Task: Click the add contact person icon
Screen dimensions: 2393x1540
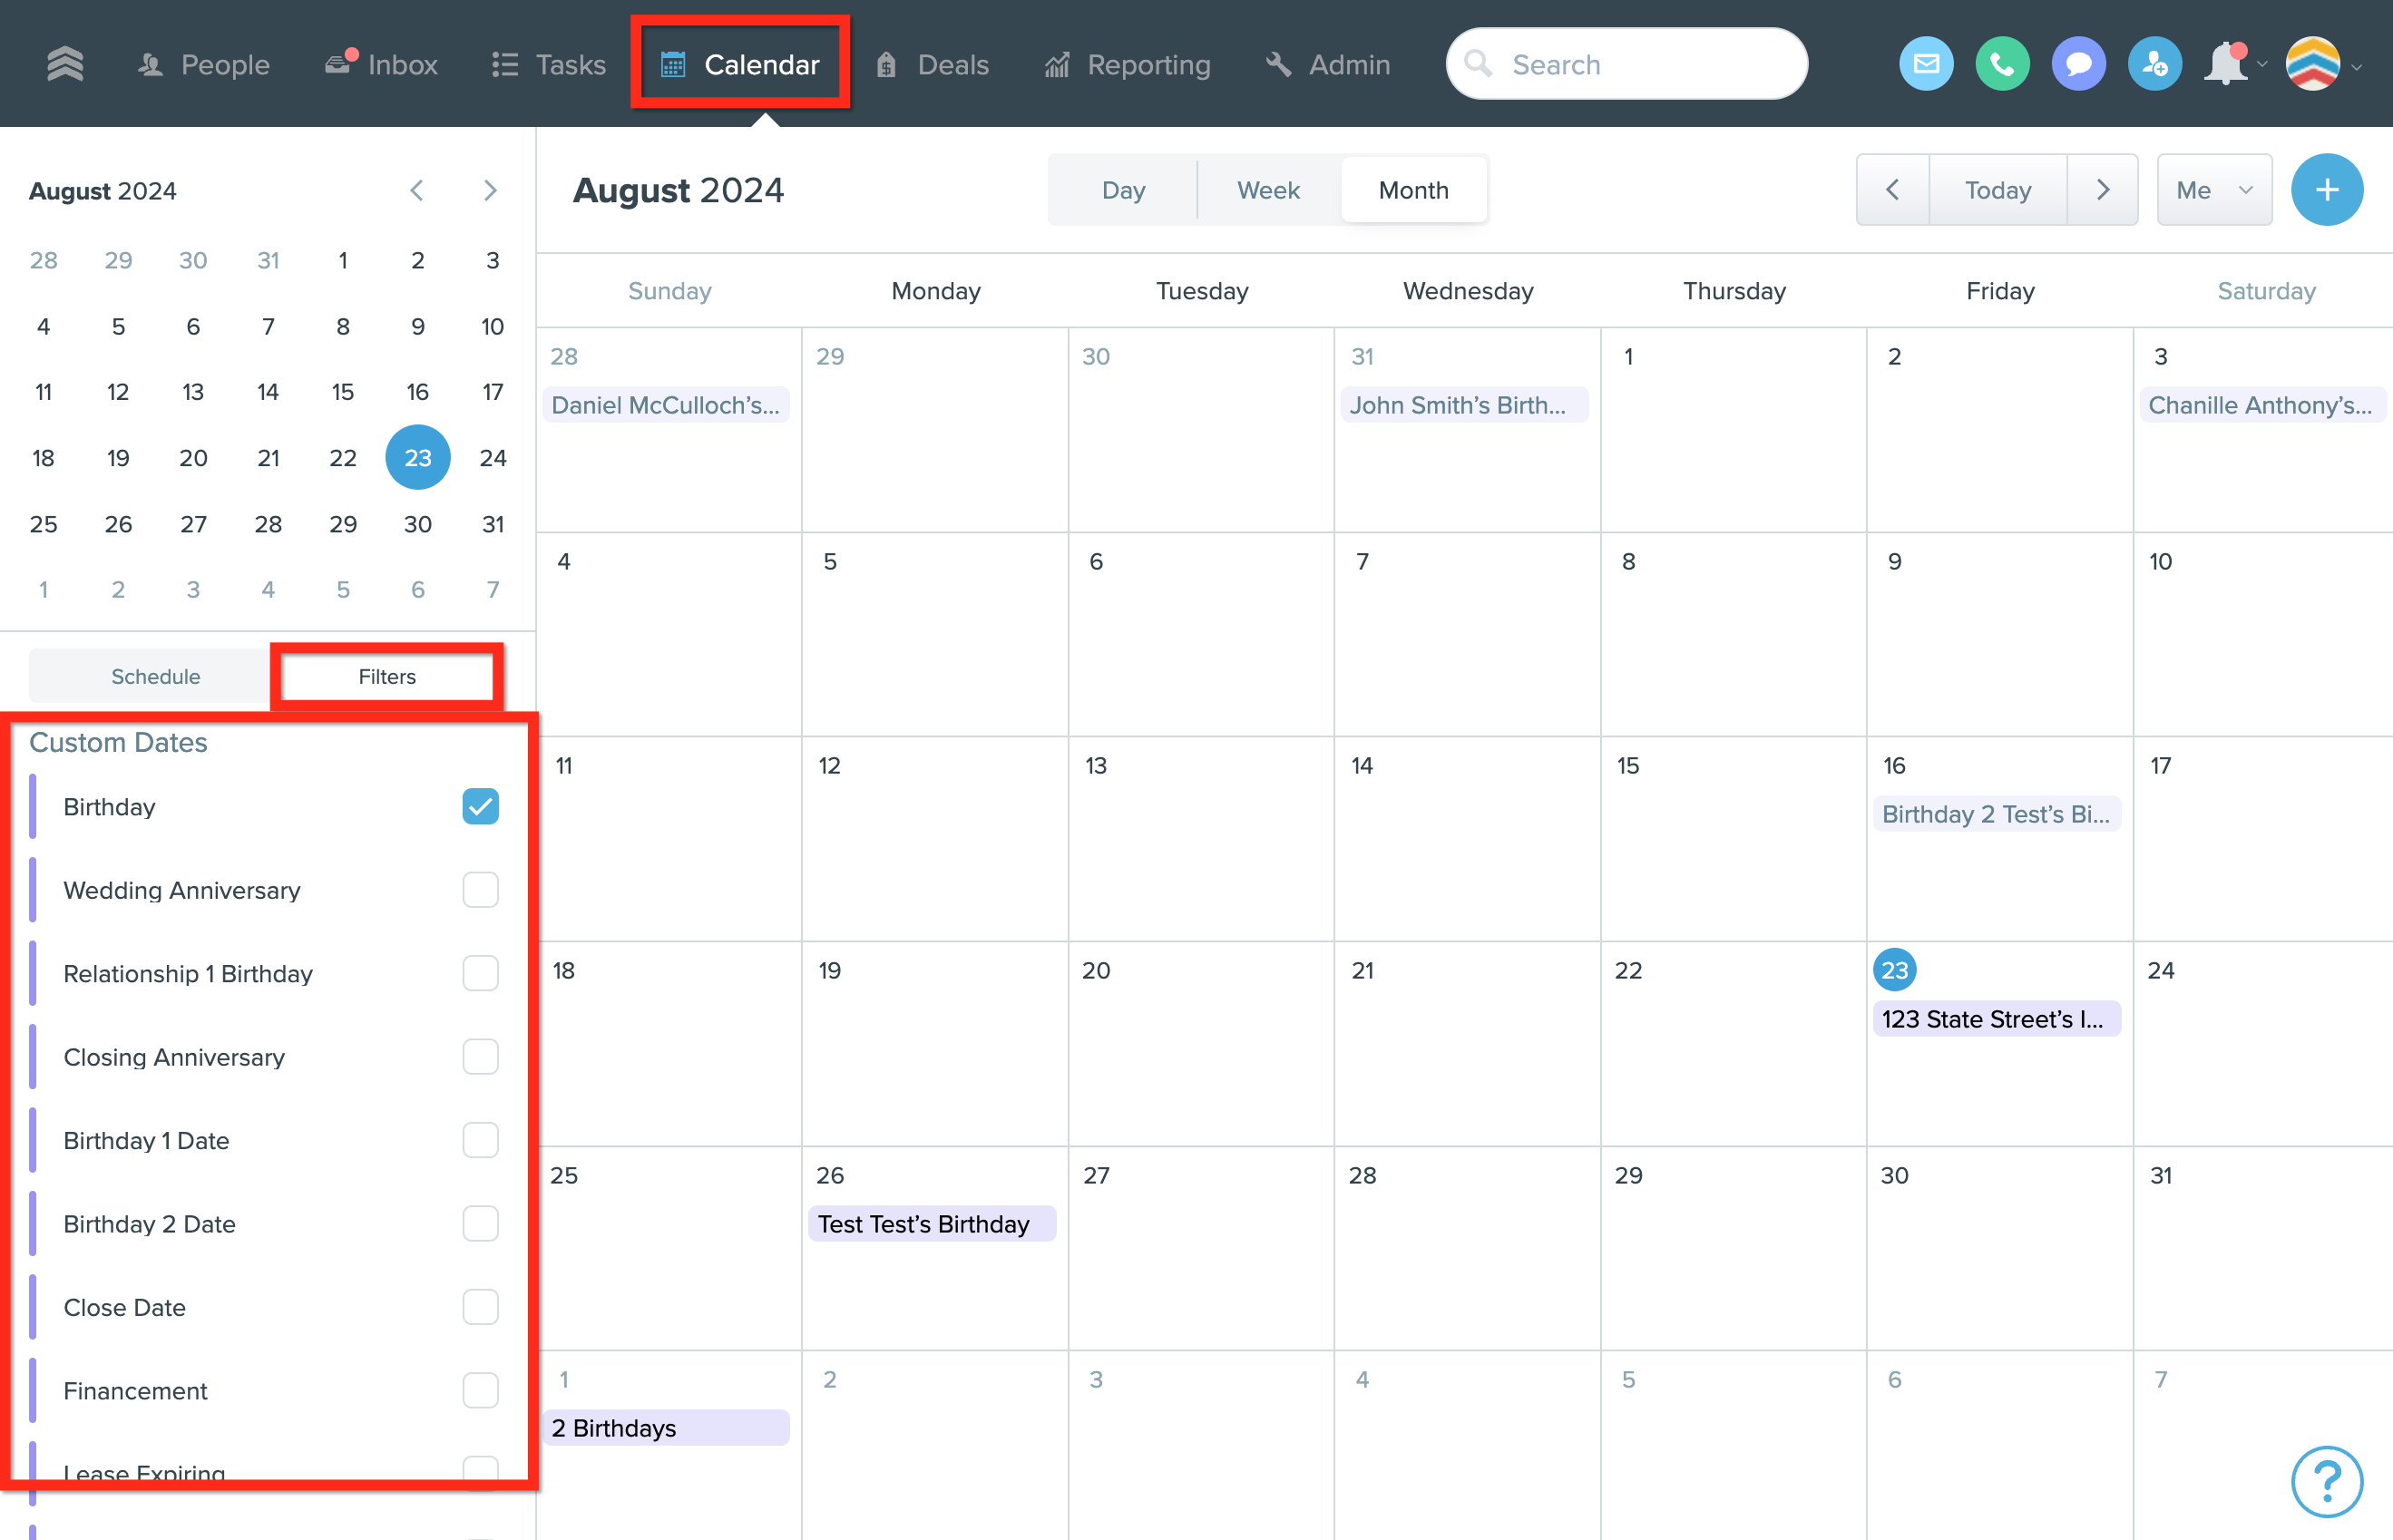Action: pyautogui.click(x=2154, y=64)
